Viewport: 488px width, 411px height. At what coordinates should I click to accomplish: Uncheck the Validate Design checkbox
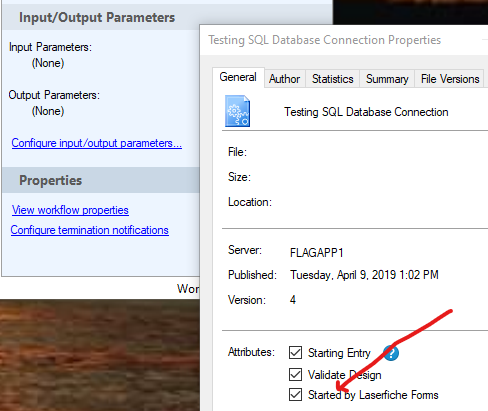coord(295,375)
